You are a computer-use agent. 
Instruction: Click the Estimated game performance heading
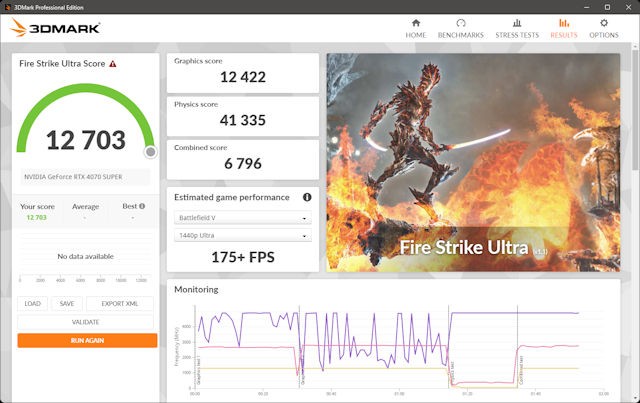click(x=231, y=198)
